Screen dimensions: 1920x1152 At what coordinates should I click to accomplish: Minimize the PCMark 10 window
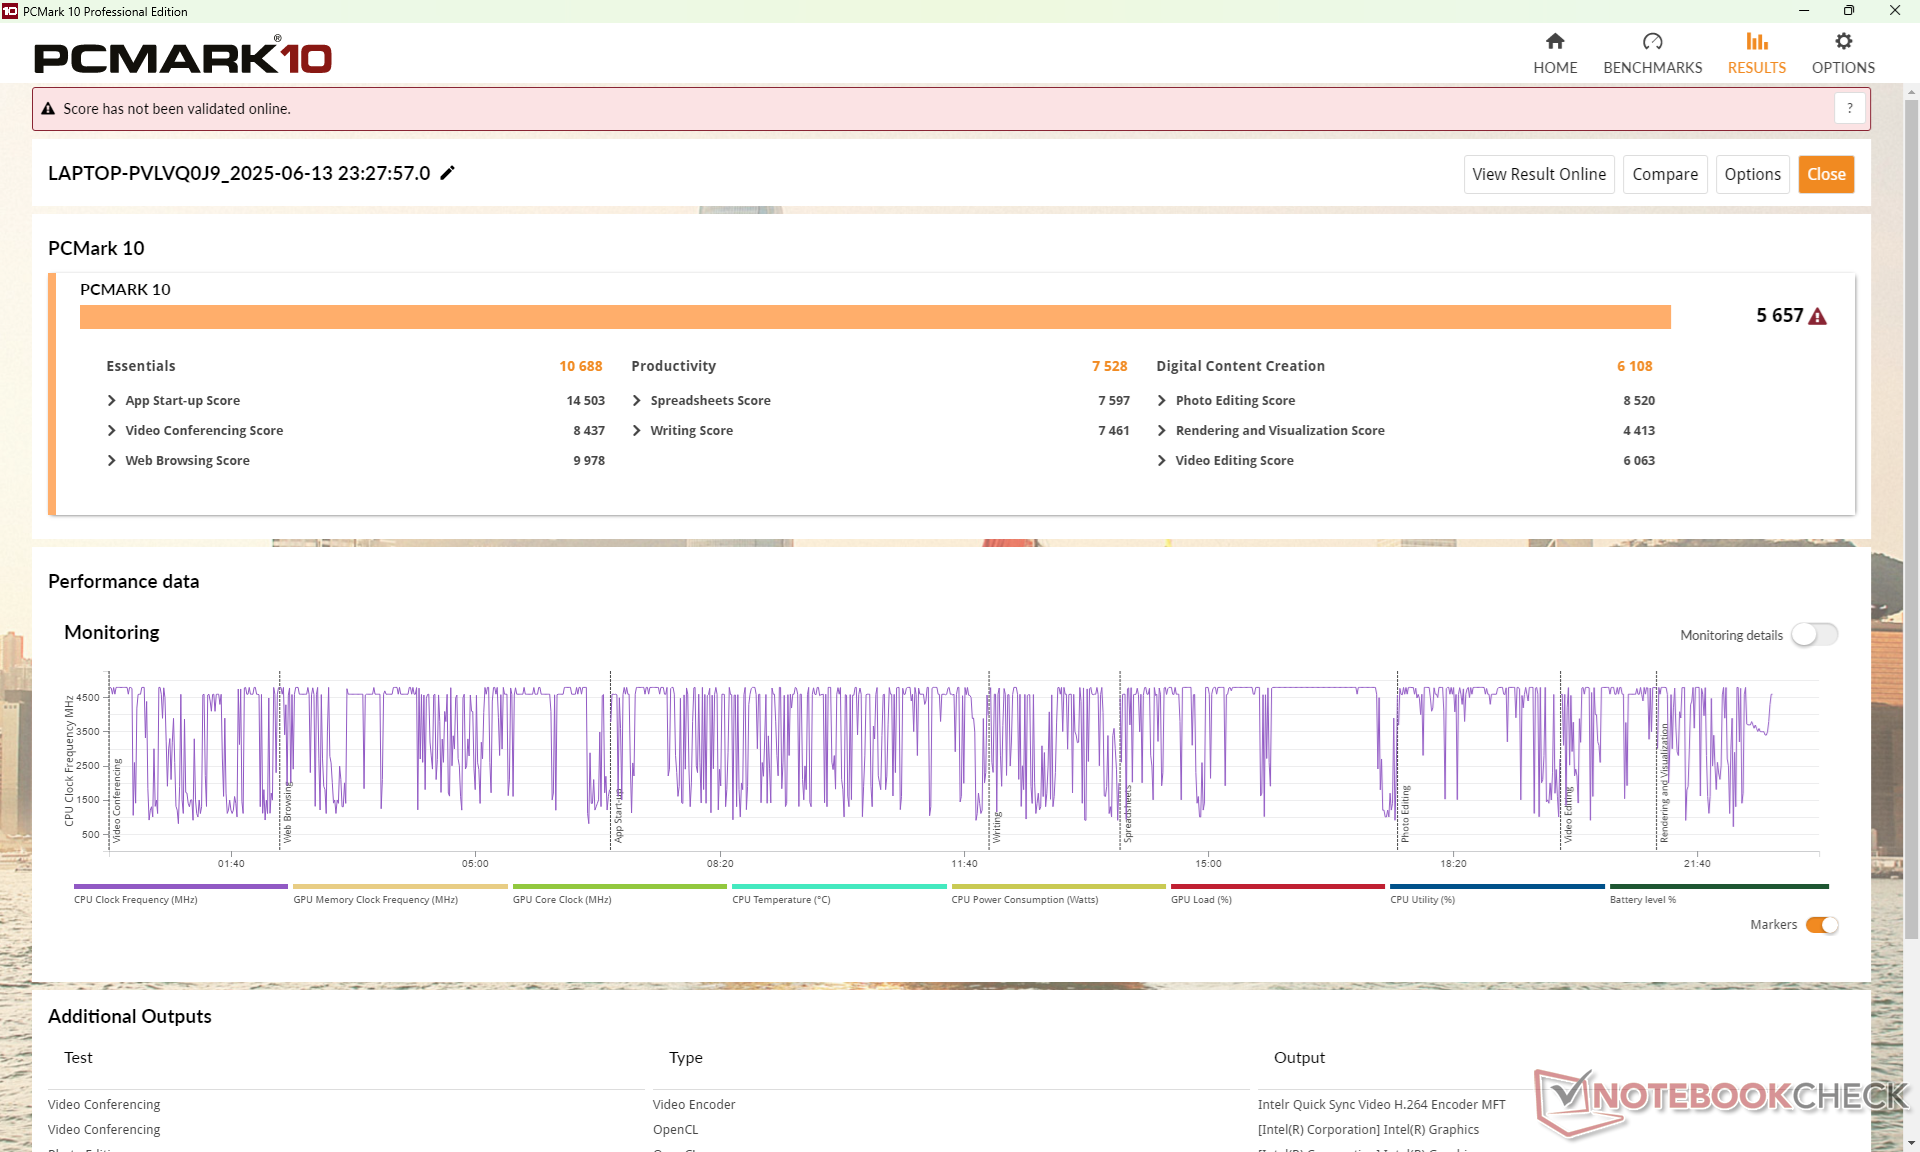pos(1804,11)
